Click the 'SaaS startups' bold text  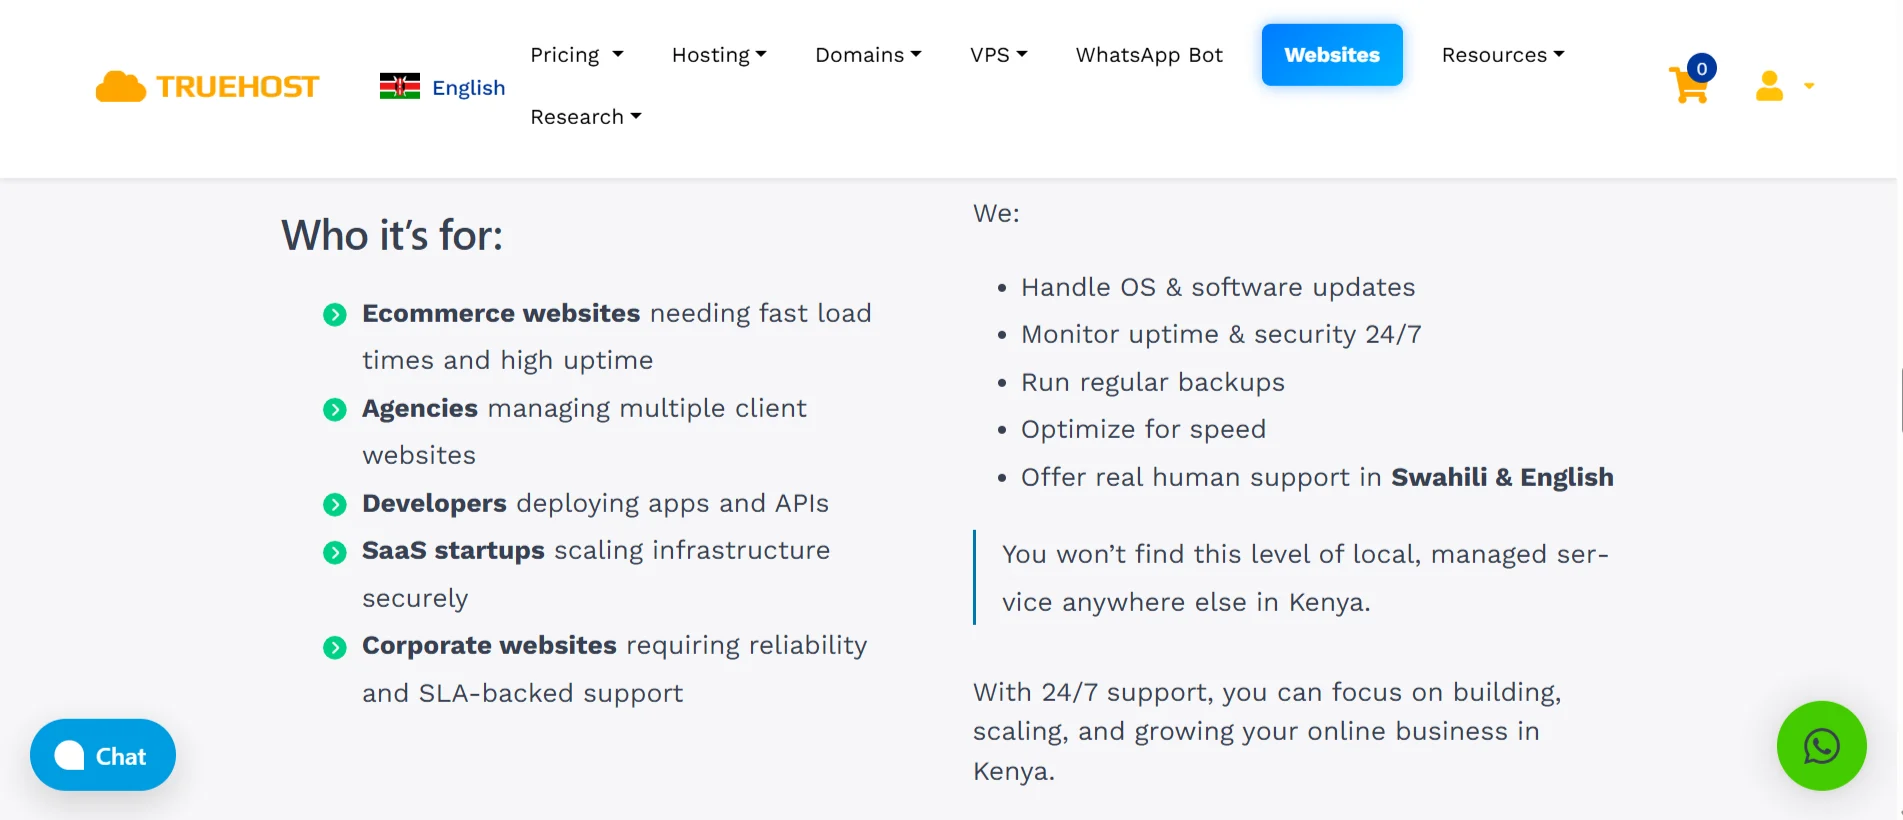pyautogui.click(x=453, y=550)
